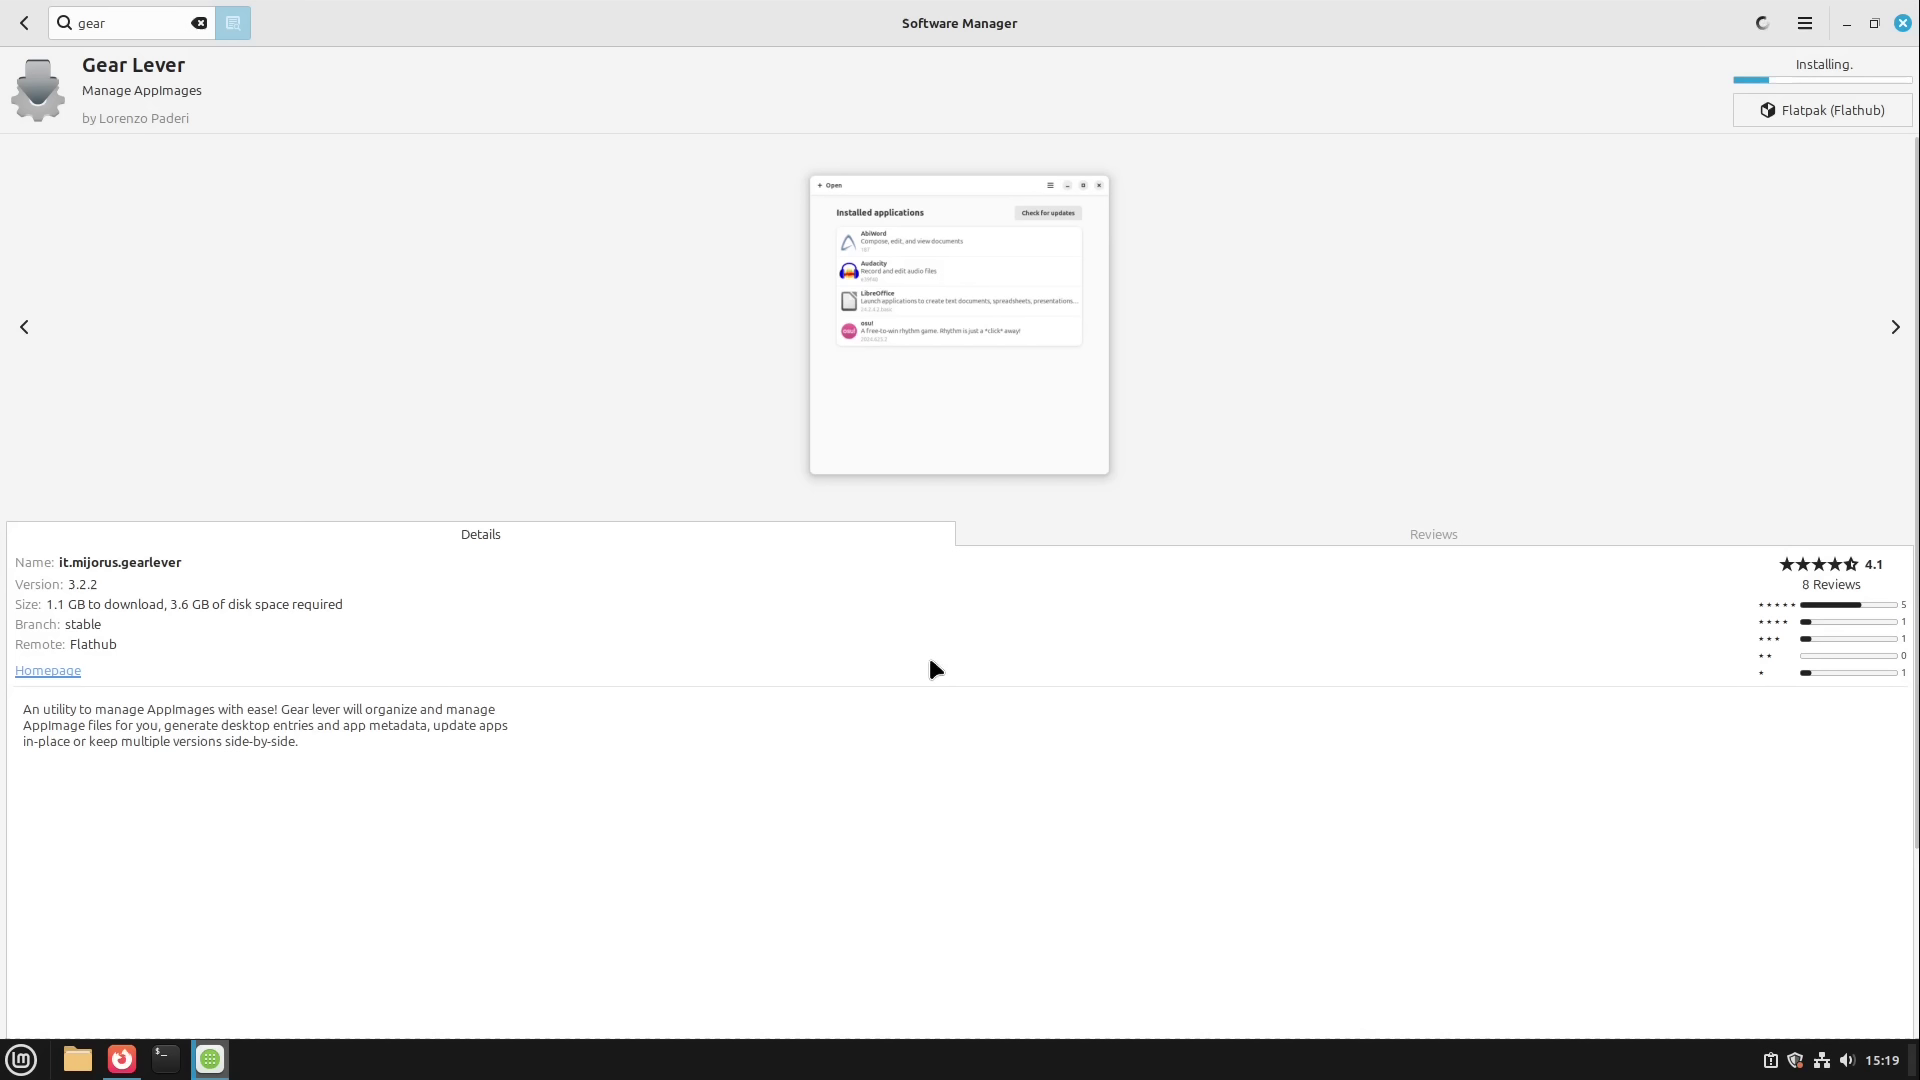Screen dimensions: 1920x1080
Task: Open the volume control in the system tray
Action: [x=1846, y=1060]
